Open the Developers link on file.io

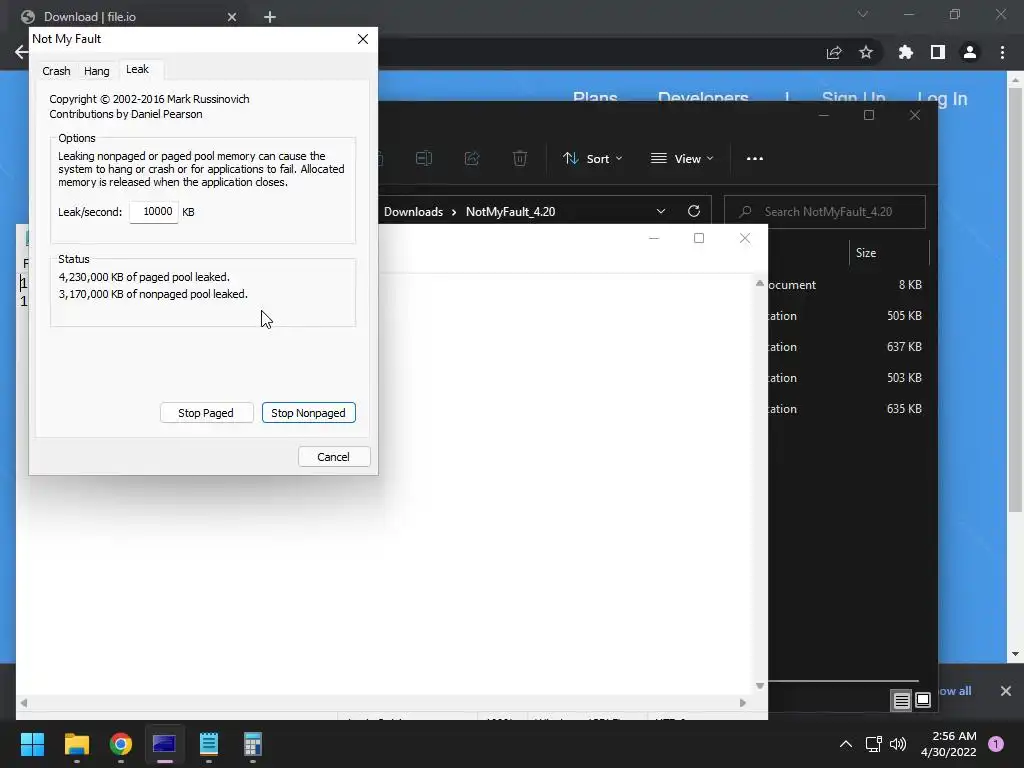point(703,99)
